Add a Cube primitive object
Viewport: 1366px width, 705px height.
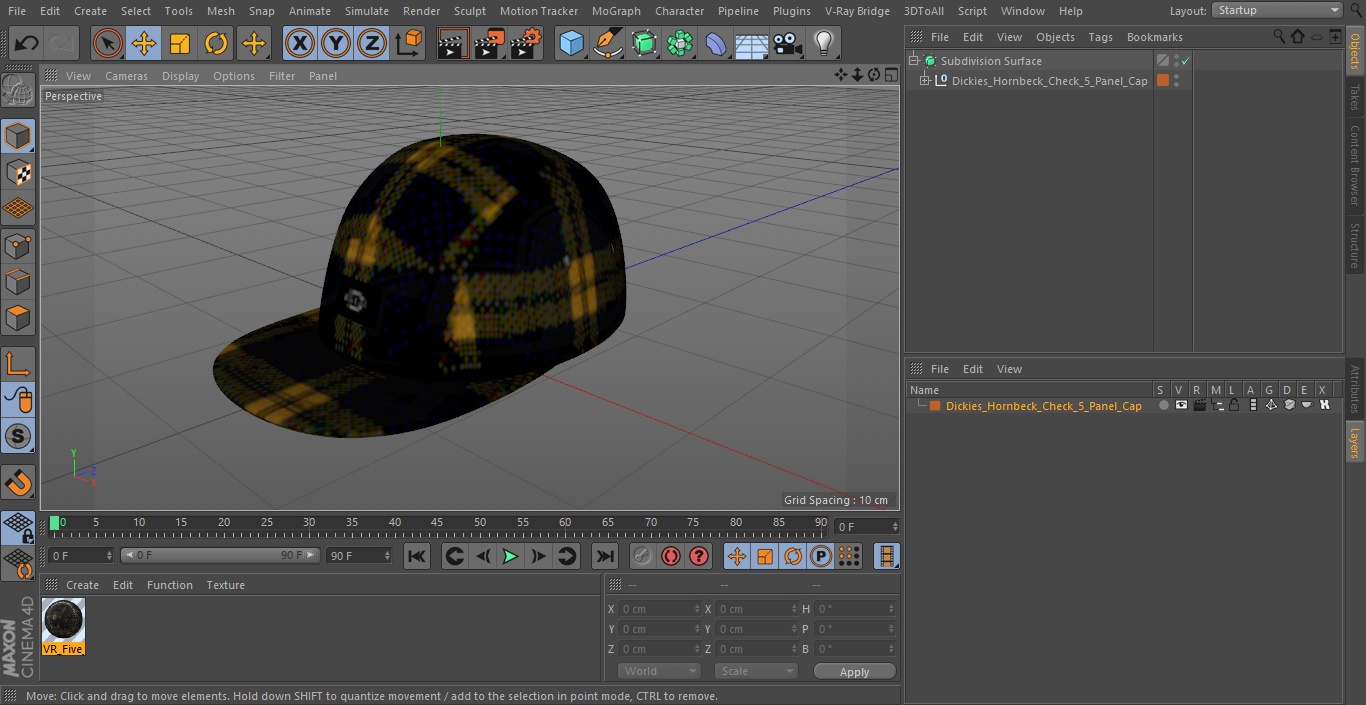click(572, 44)
